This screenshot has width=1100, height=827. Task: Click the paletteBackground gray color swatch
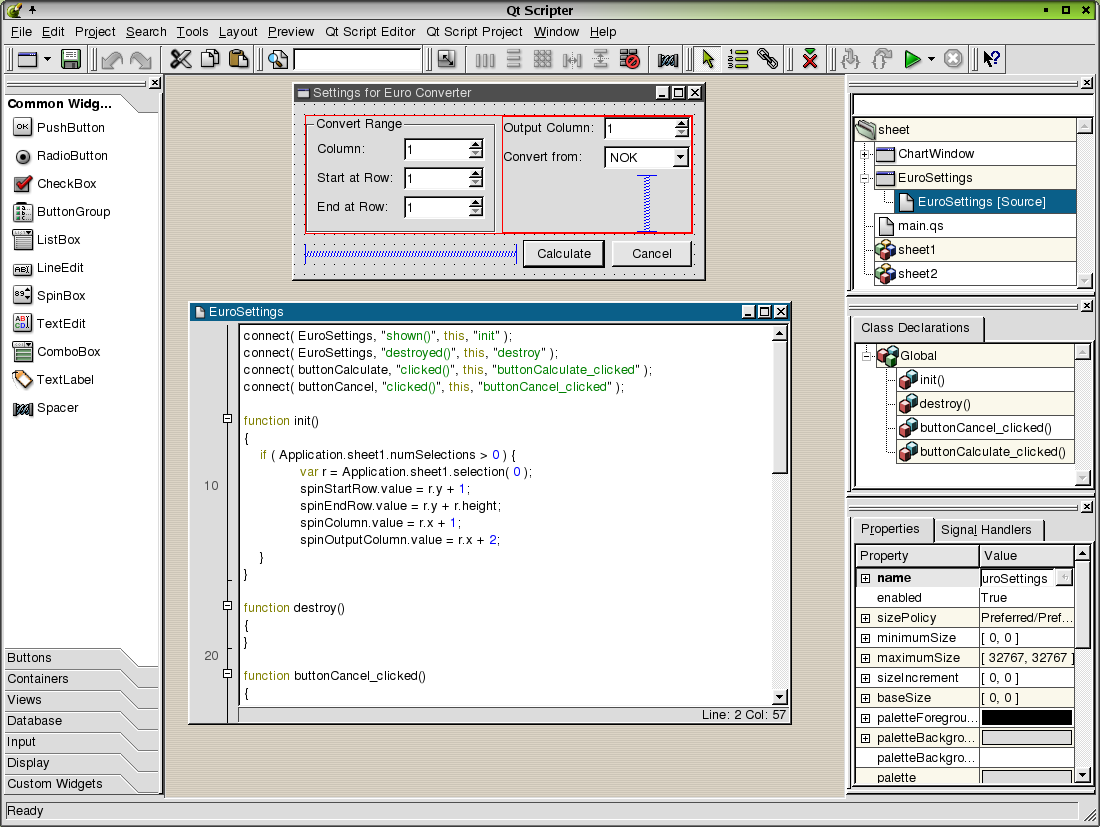point(1027,737)
